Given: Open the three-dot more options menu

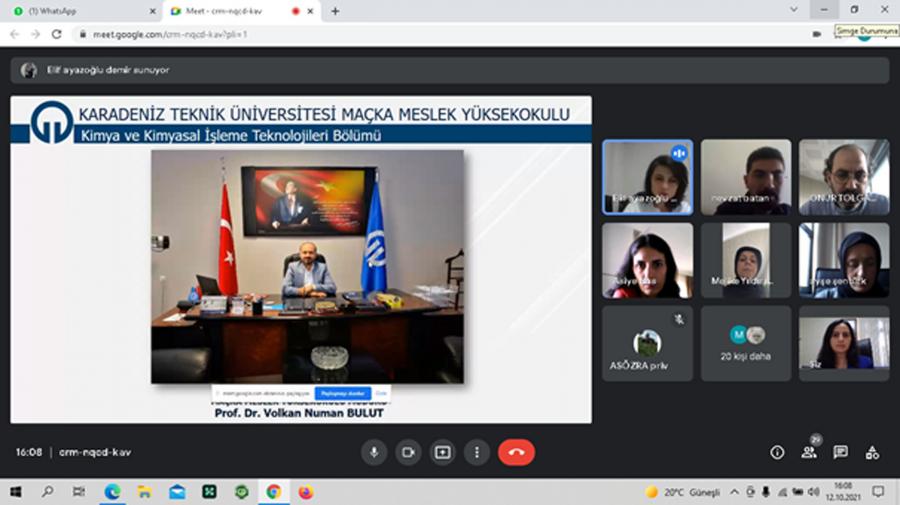Looking at the screenshot, I should (x=477, y=452).
